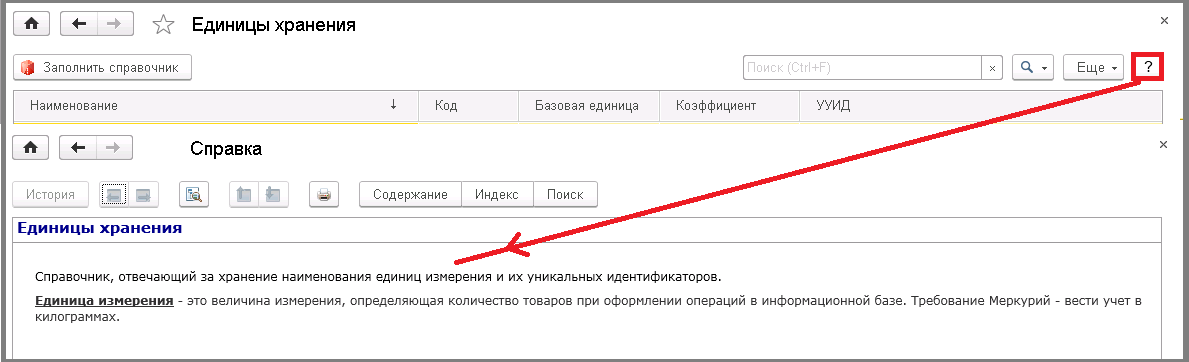The width and height of the screenshot is (1189, 362).
Task: Clear the search field with the x button
Action: coord(993,68)
